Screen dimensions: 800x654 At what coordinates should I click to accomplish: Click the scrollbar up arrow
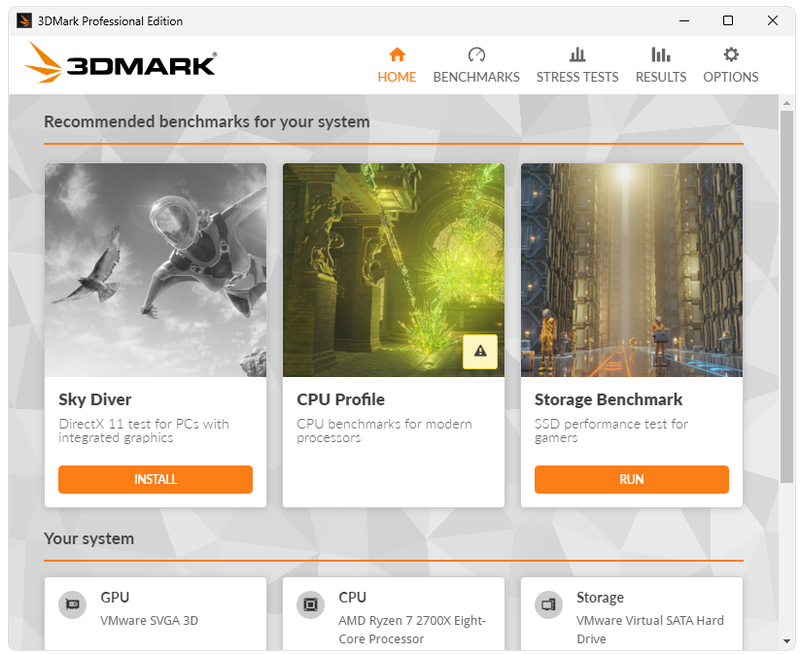coord(786,104)
